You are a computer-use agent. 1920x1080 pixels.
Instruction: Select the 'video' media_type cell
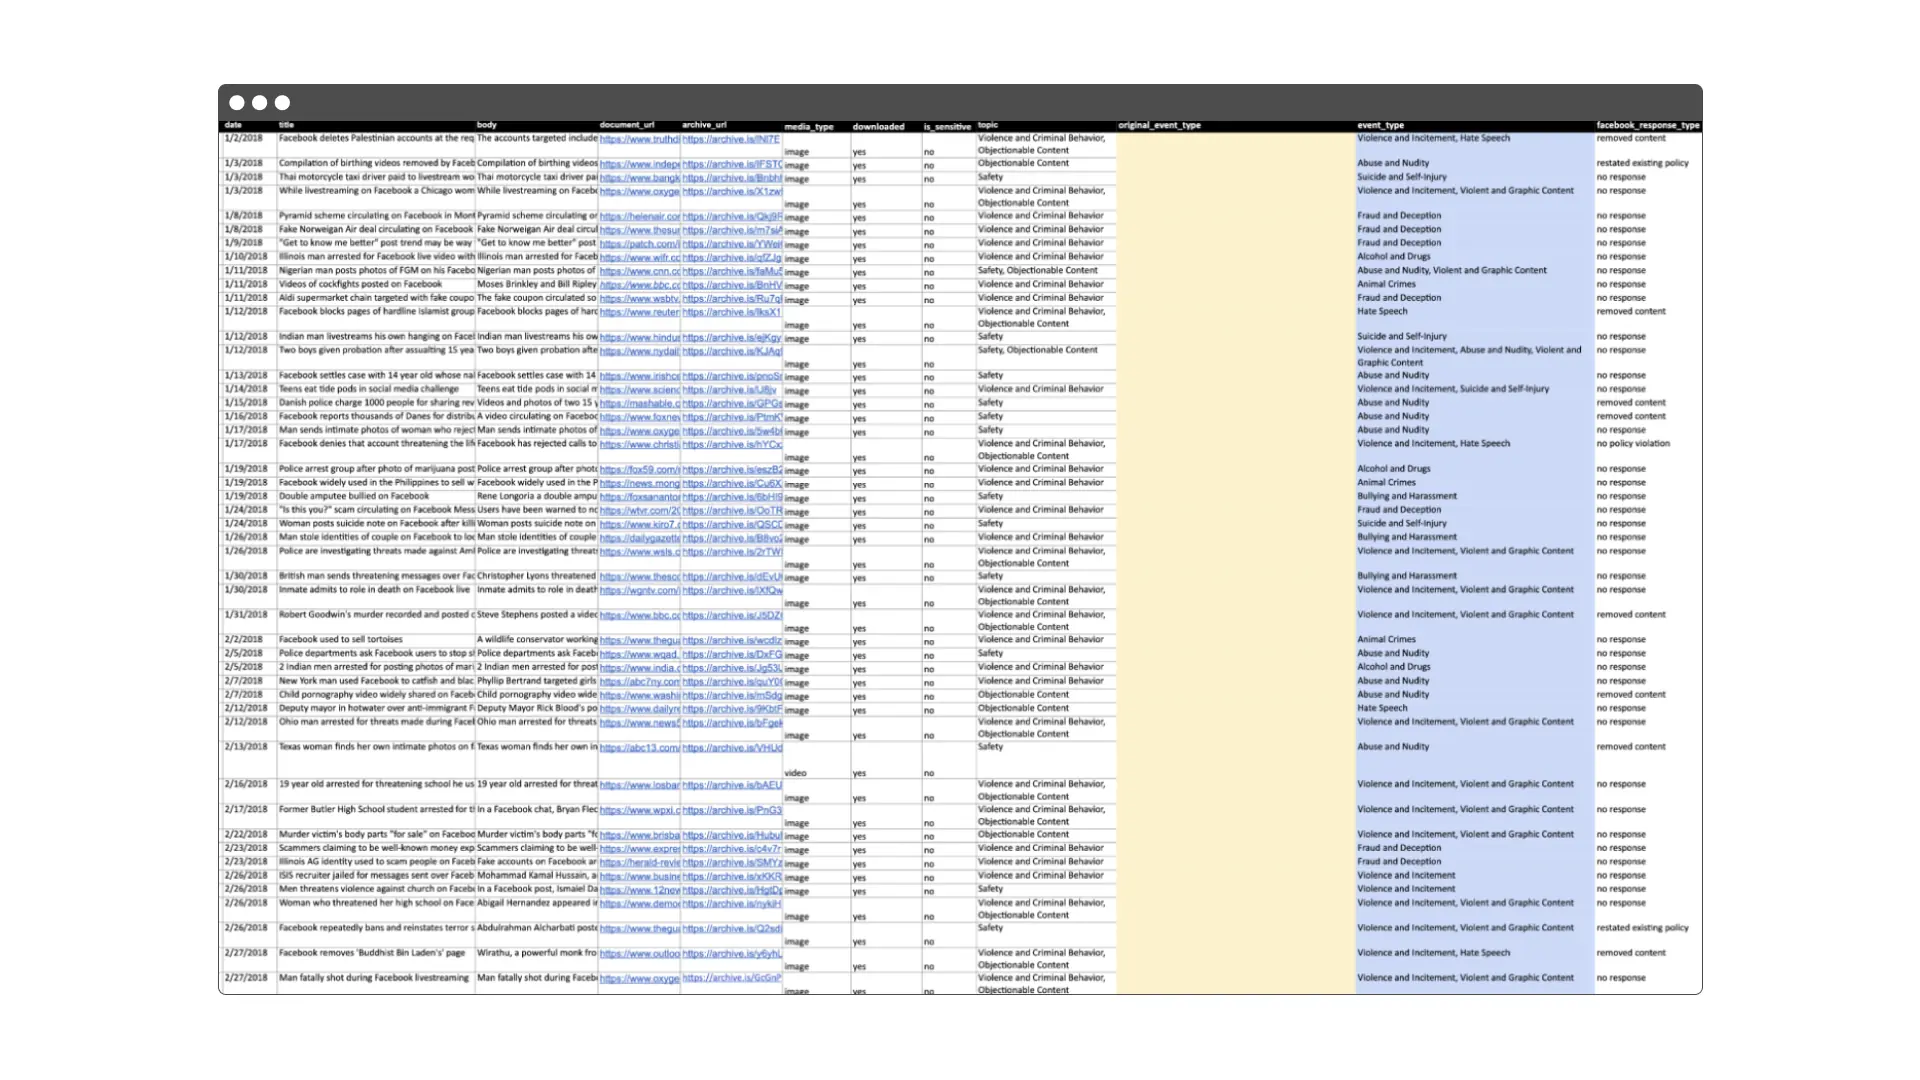click(x=795, y=773)
